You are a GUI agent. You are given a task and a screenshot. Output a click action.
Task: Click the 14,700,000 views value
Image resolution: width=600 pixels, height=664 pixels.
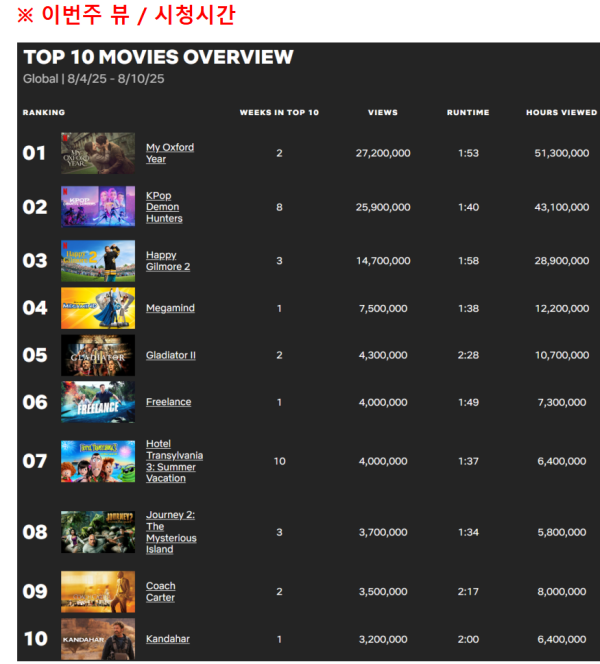click(383, 260)
